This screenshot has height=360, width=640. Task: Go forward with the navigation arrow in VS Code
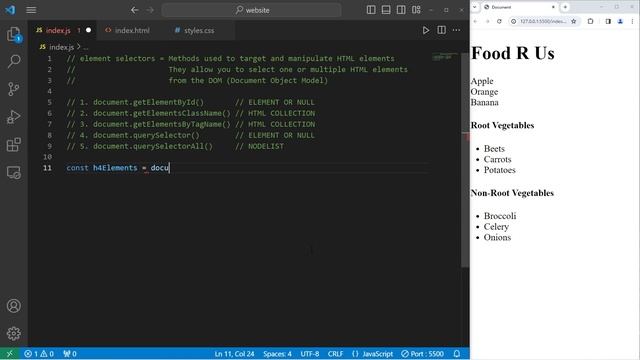[150, 10]
